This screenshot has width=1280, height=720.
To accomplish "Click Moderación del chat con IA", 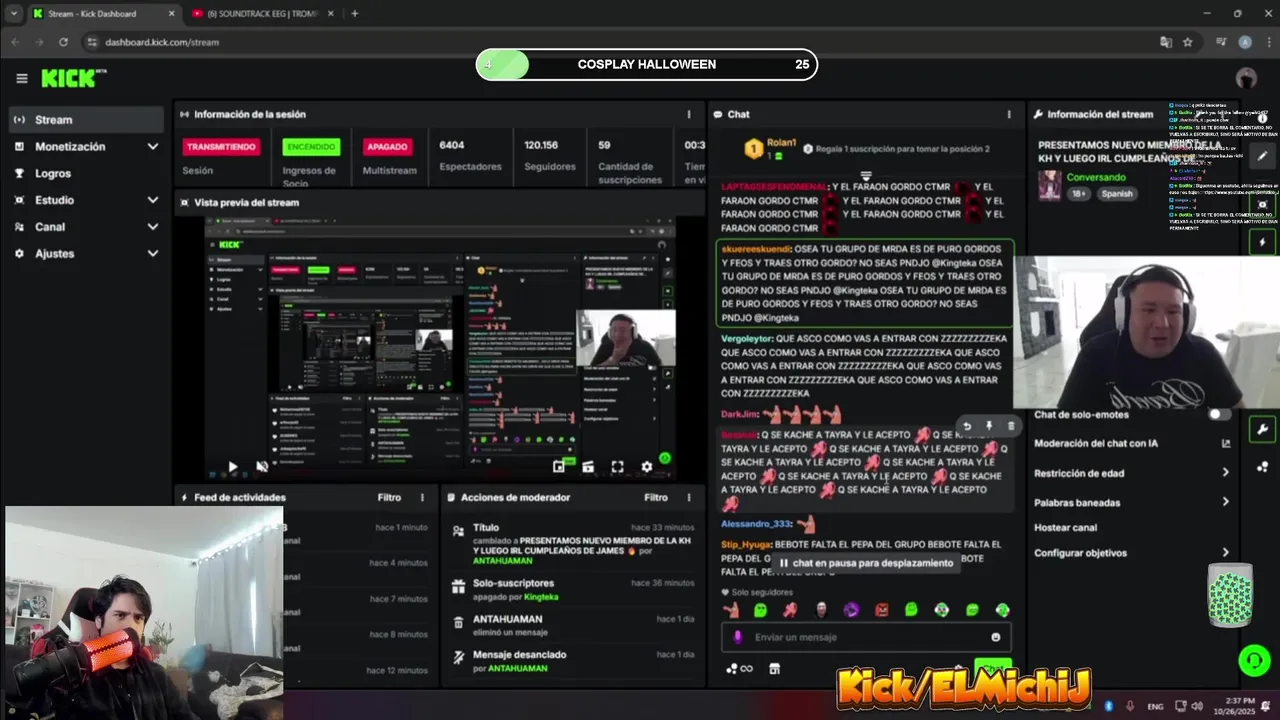I will coord(1096,443).
